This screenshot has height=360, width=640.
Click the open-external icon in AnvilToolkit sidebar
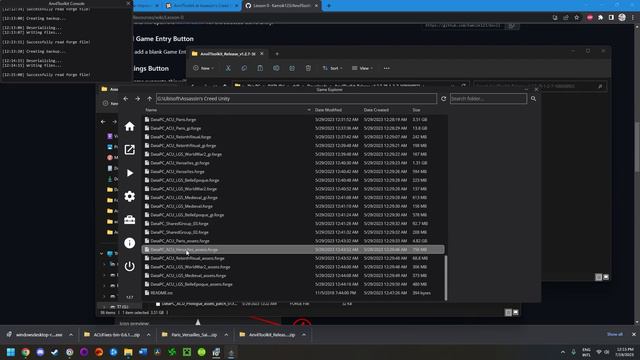click(129, 150)
